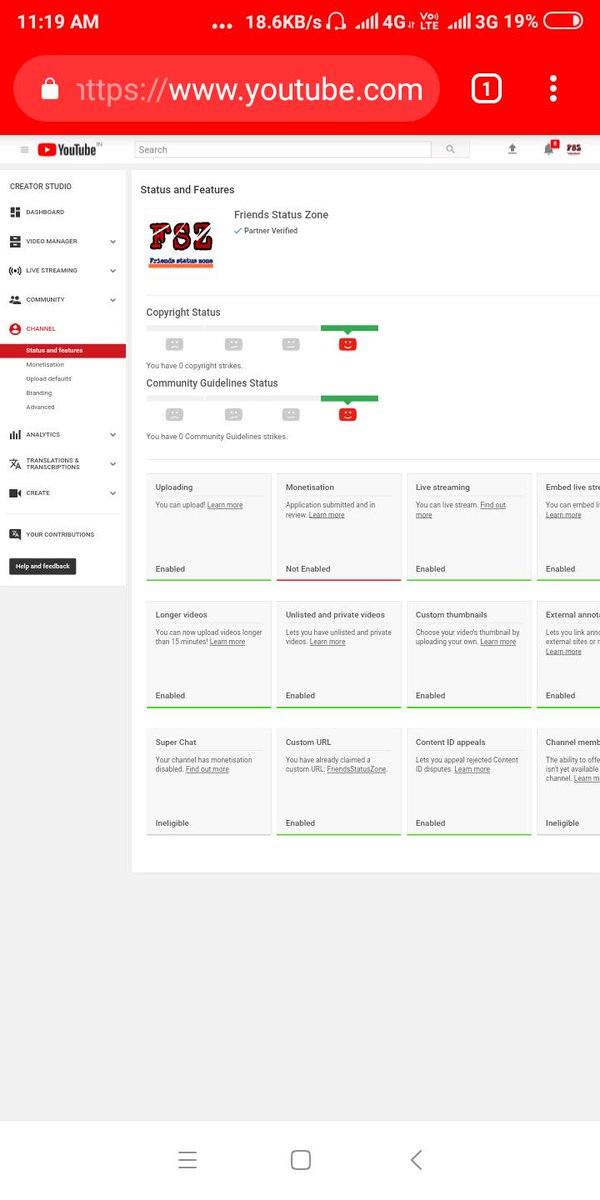Click the Channel person icon

(15, 329)
